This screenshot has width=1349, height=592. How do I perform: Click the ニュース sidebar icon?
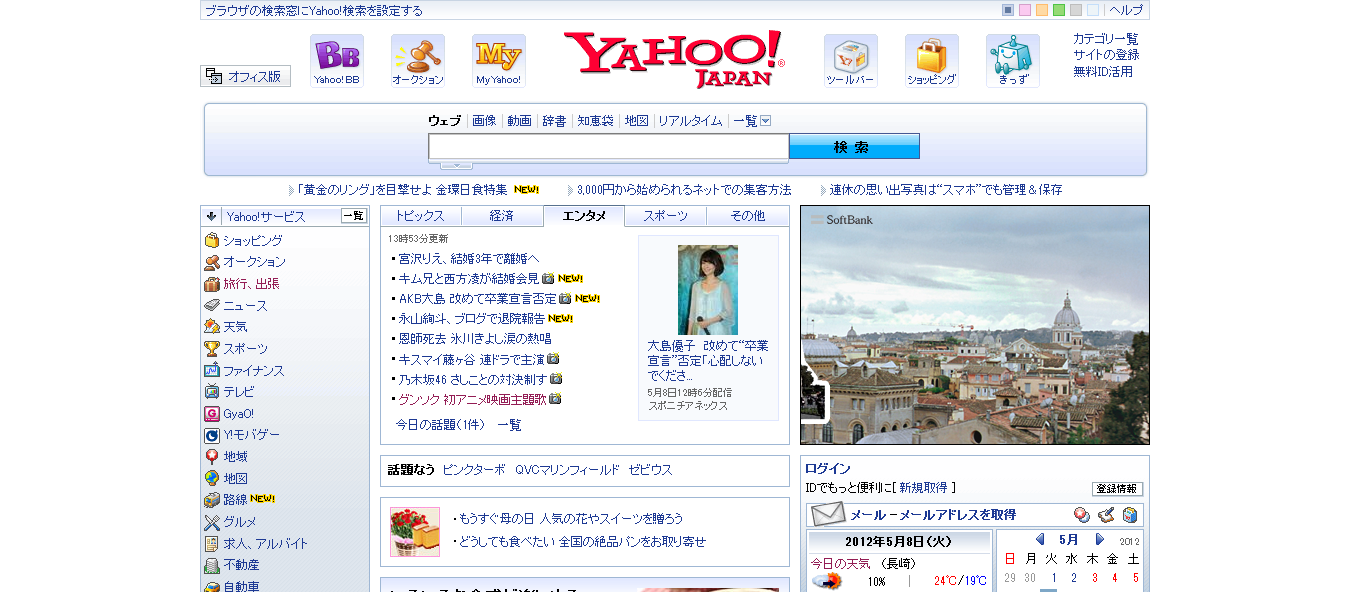coord(212,306)
